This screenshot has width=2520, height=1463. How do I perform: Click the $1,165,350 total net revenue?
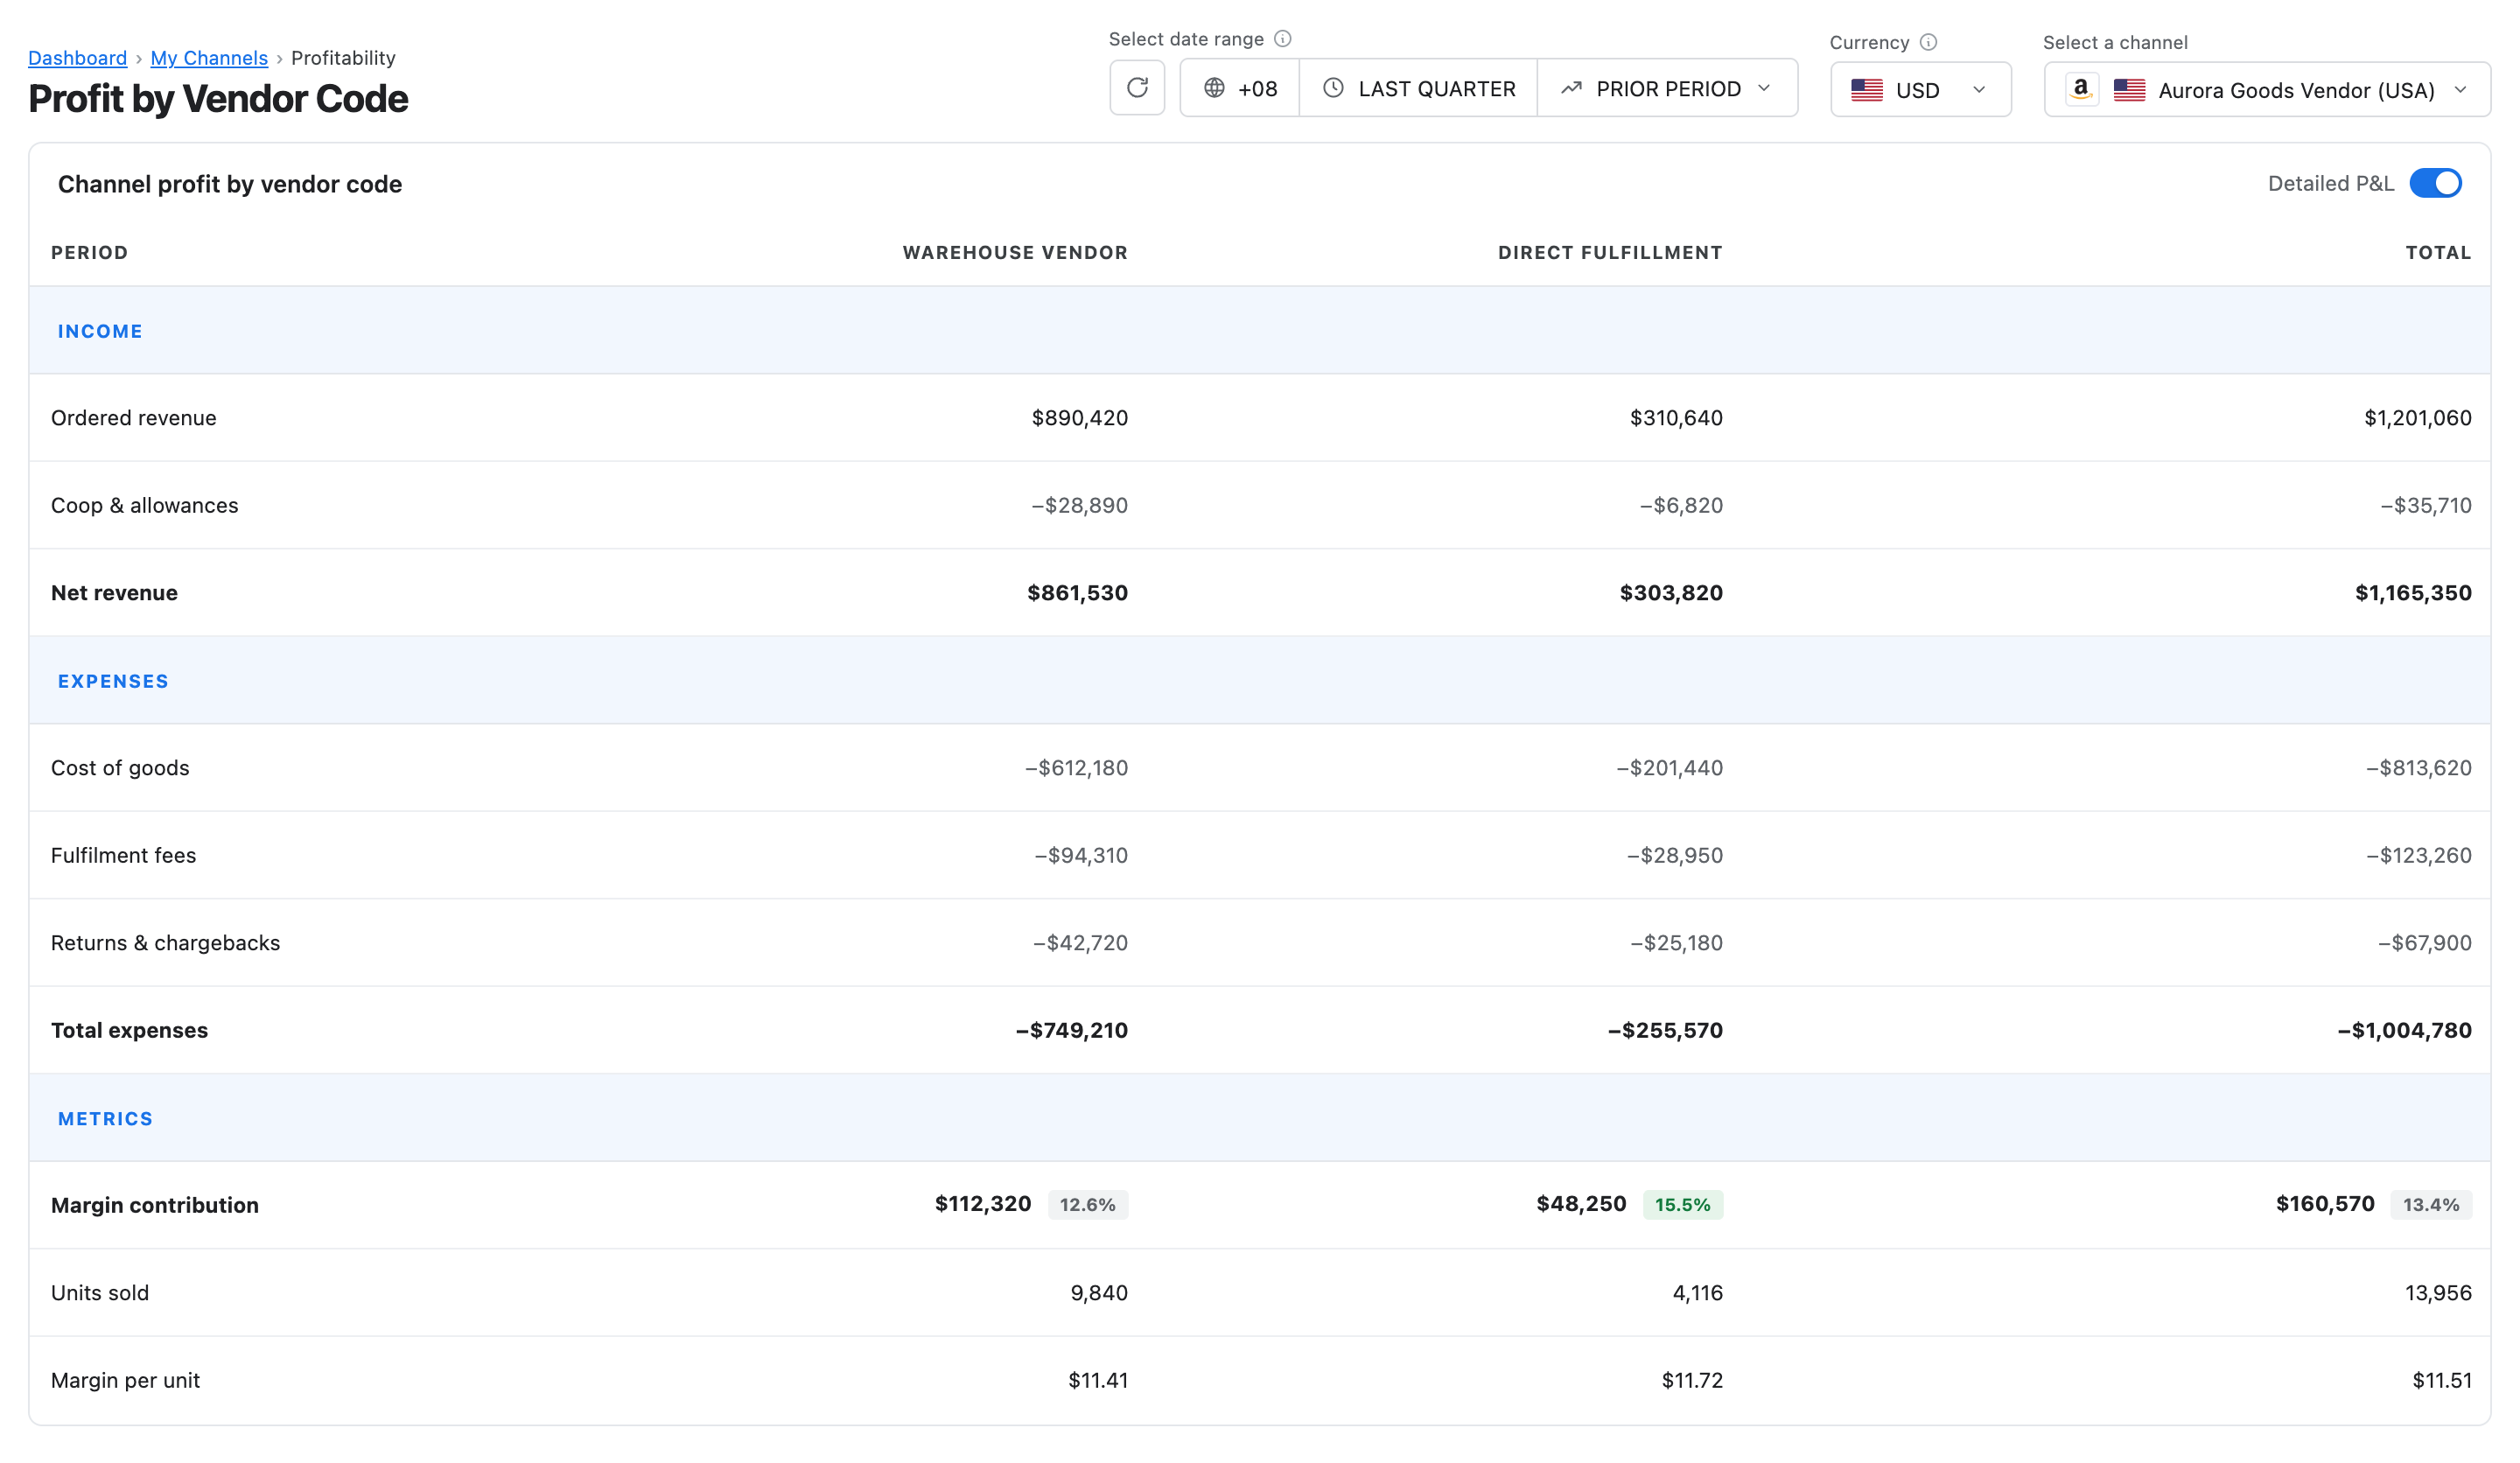2413,593
